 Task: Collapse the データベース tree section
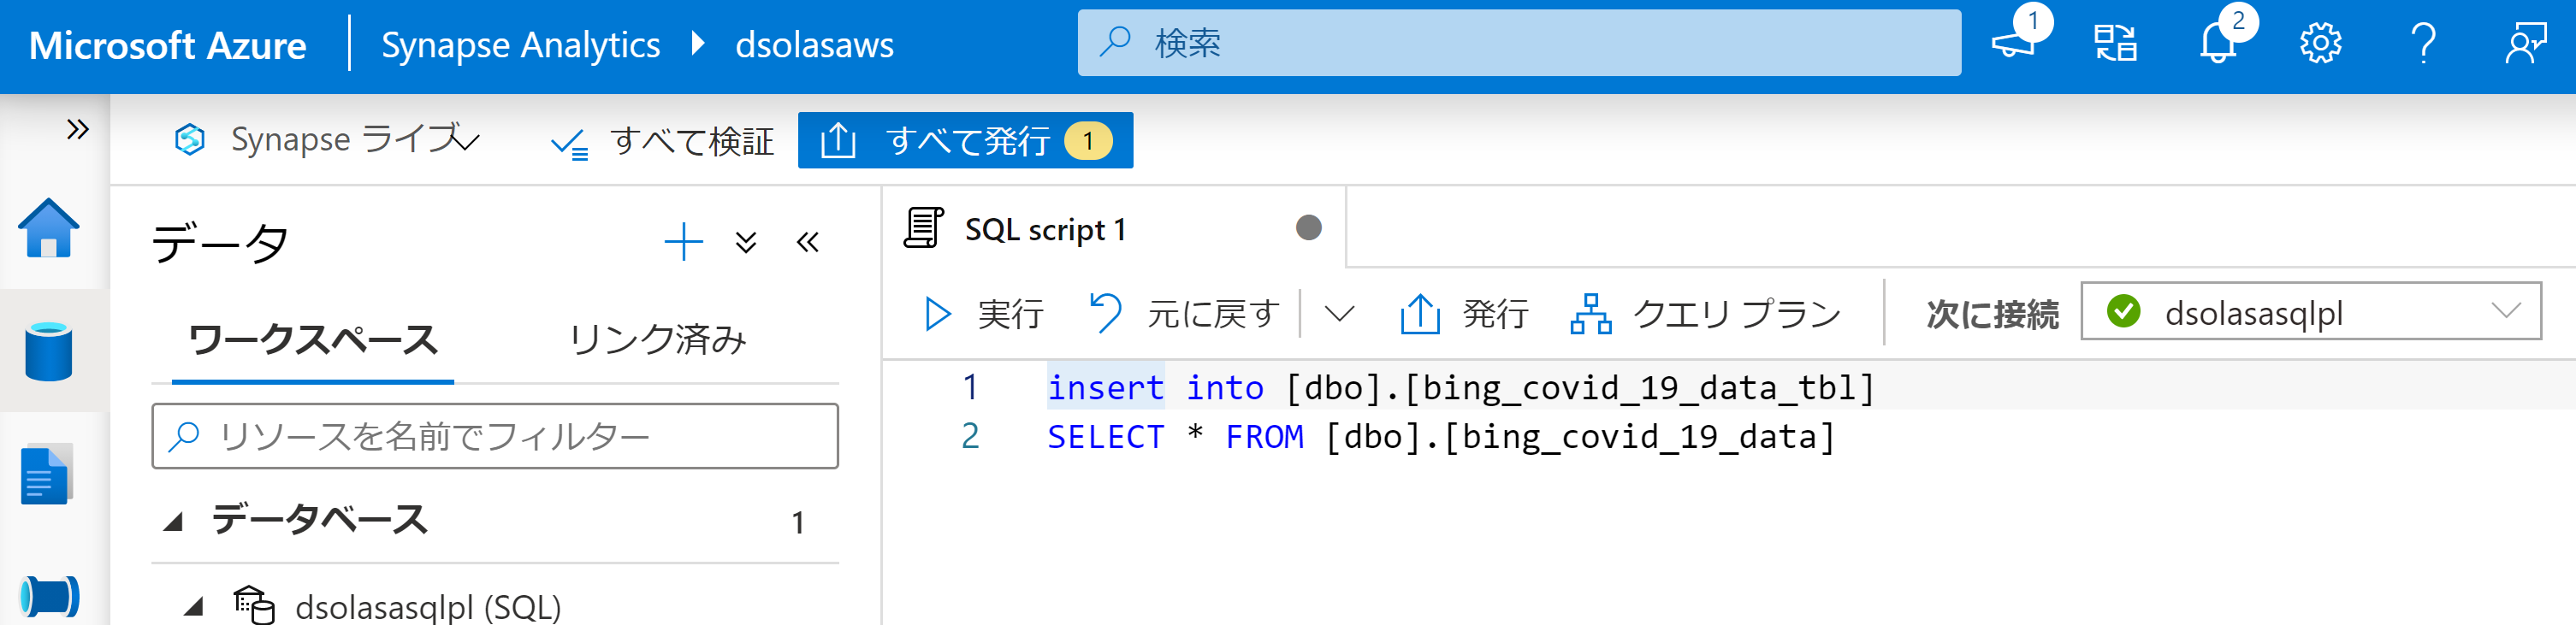tap(174, 521)
